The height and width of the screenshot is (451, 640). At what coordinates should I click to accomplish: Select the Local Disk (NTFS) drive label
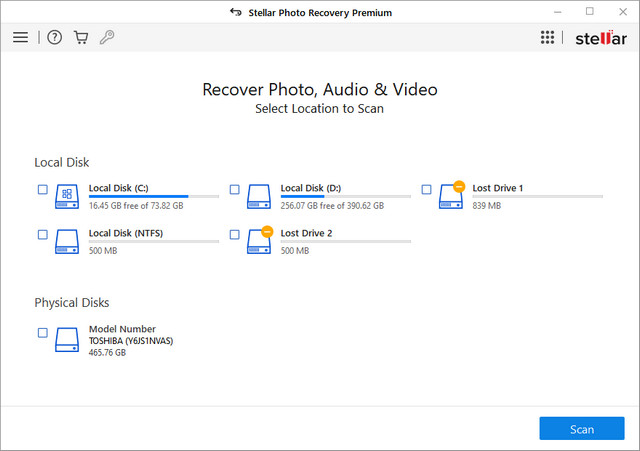125,233
